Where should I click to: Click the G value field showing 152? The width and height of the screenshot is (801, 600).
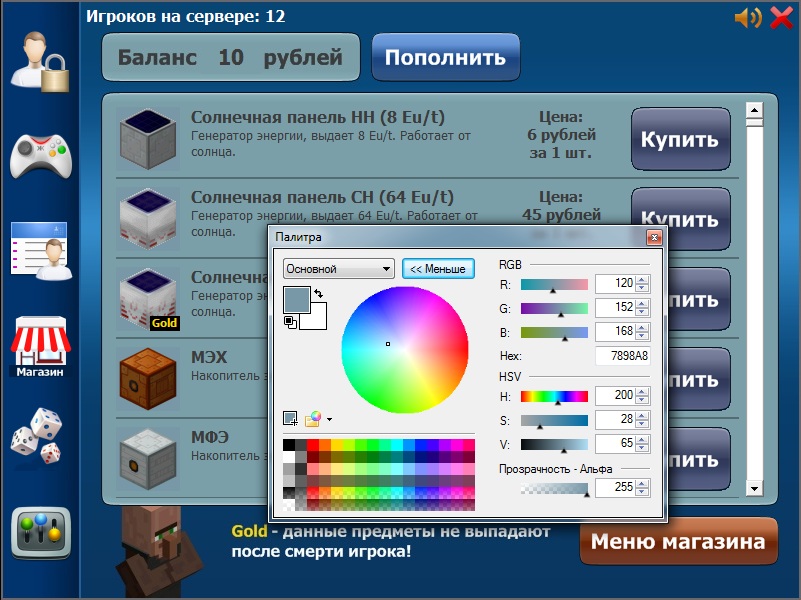(x=615, y=307)
